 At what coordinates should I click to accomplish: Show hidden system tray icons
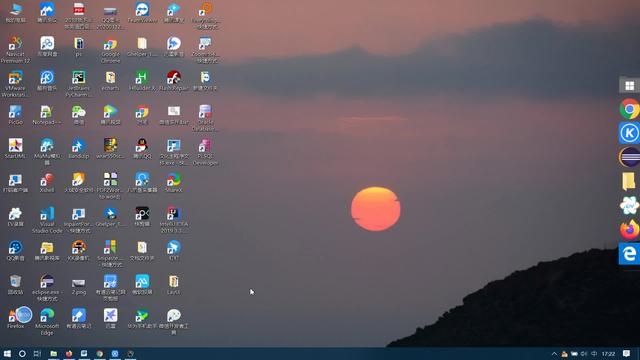pyautogui.click(x=554, y=353)
